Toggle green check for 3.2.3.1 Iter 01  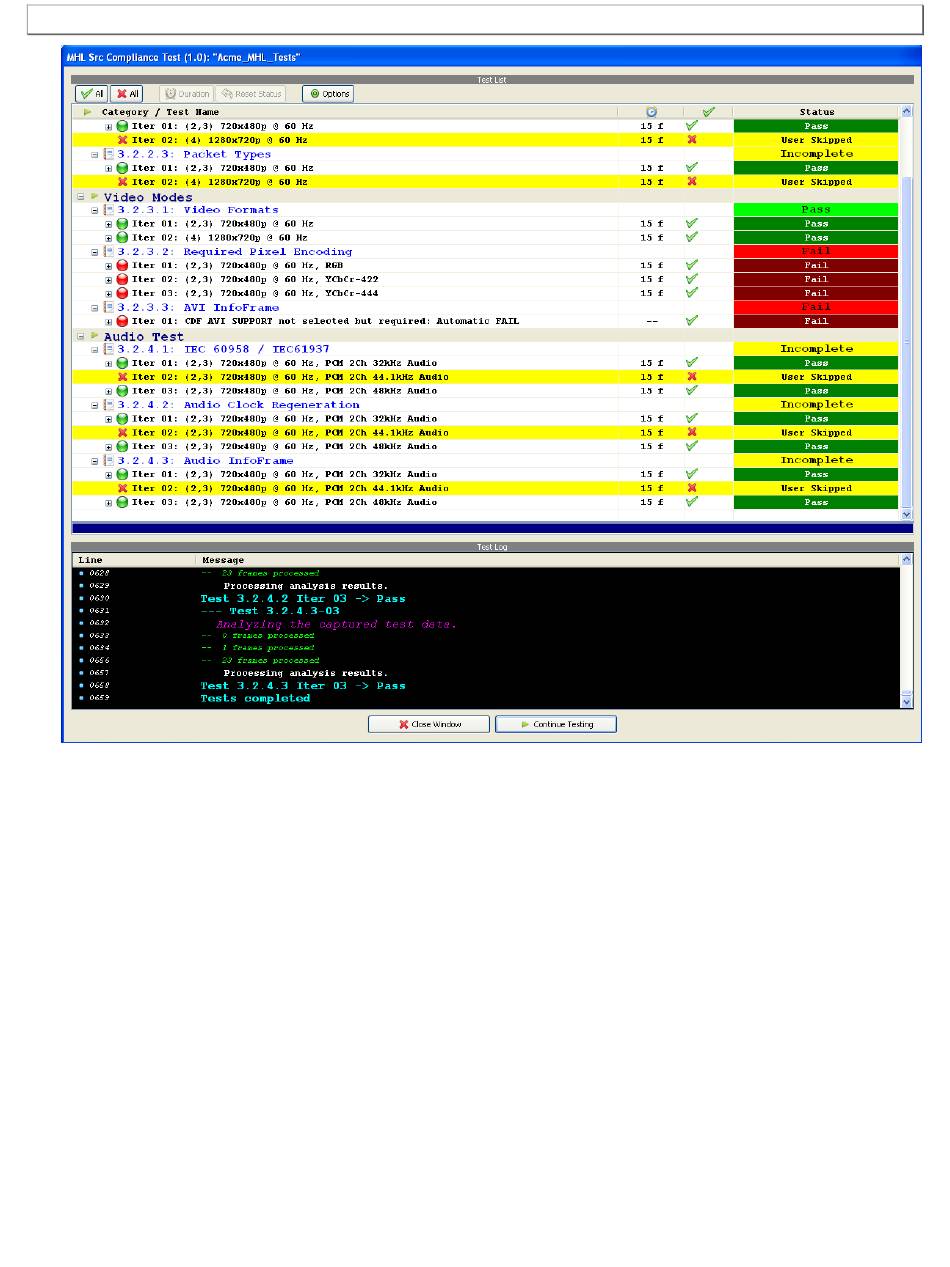coord(691,224)
